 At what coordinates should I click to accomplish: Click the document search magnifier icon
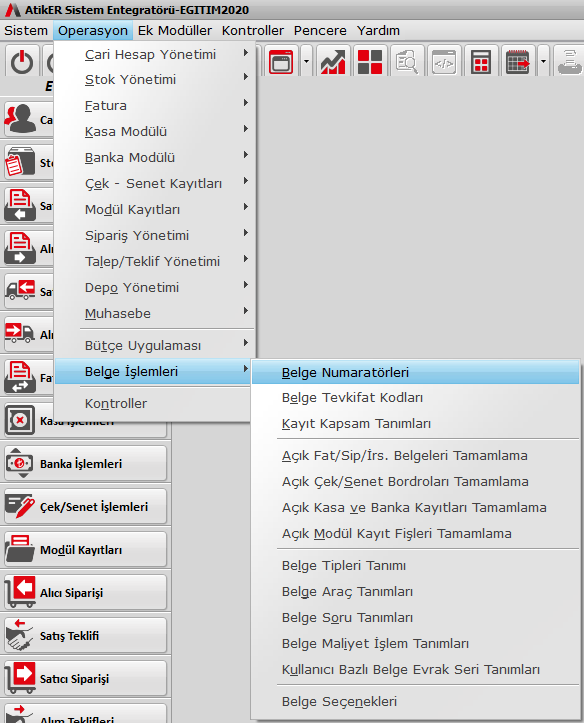pos(407,61)
